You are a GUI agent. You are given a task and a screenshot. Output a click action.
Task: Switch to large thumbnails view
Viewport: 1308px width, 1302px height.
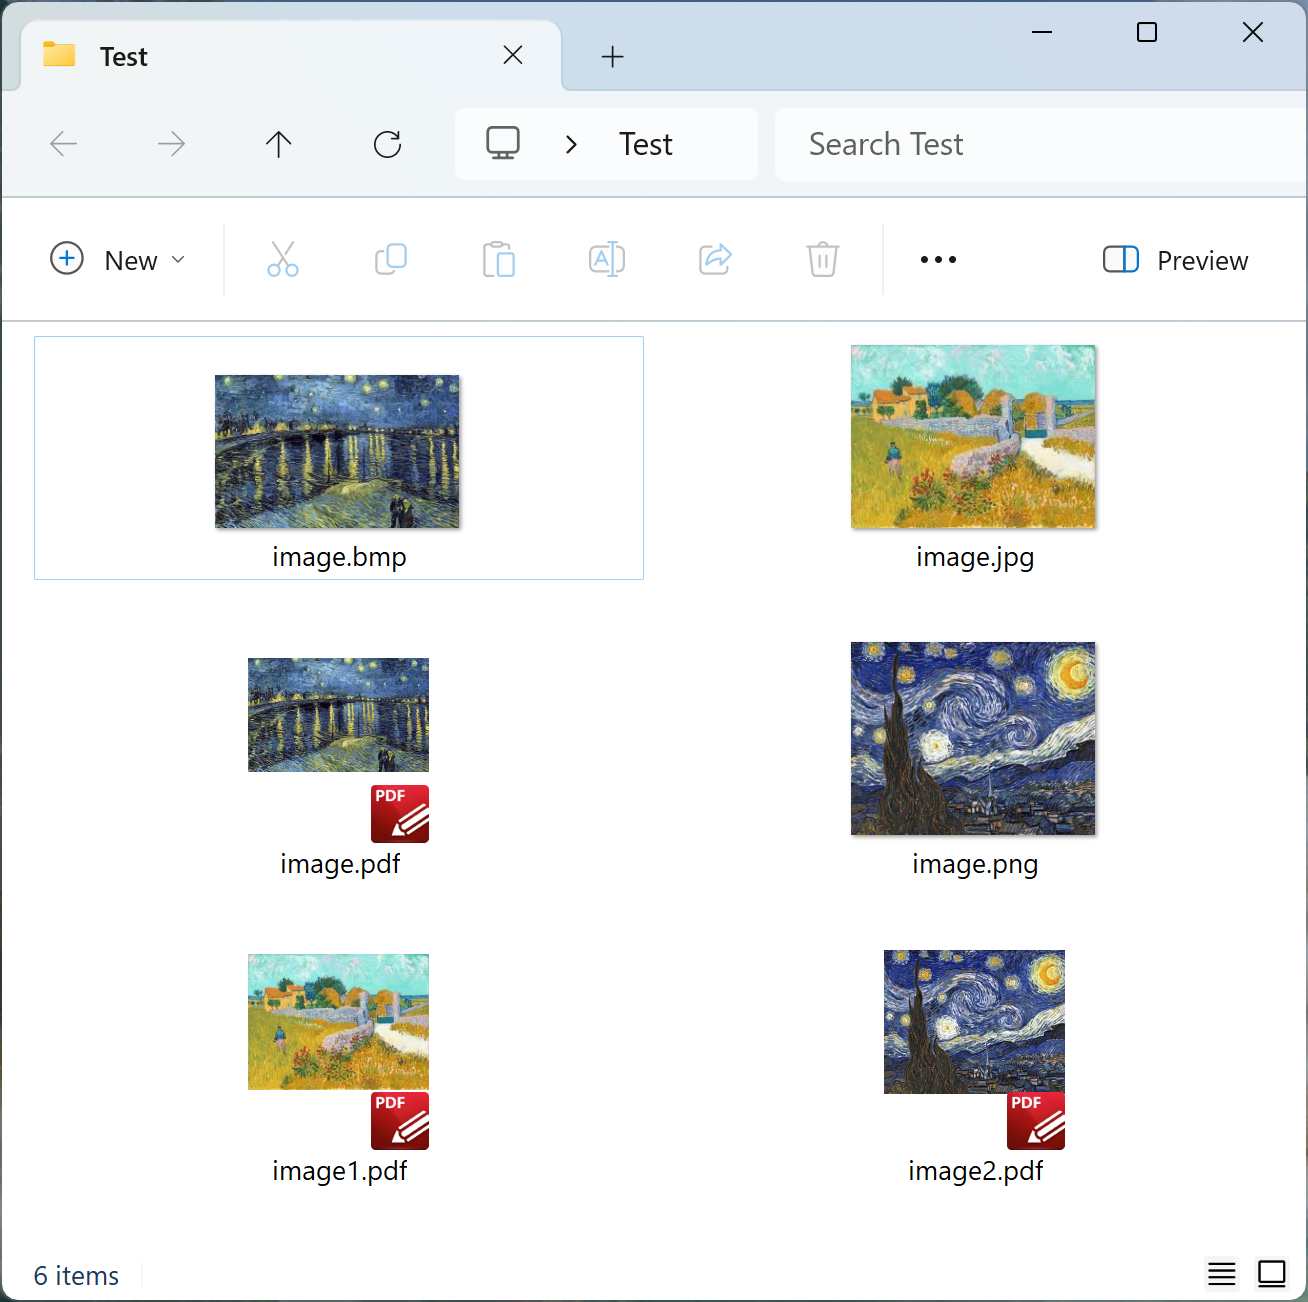click(1272, 1274)
